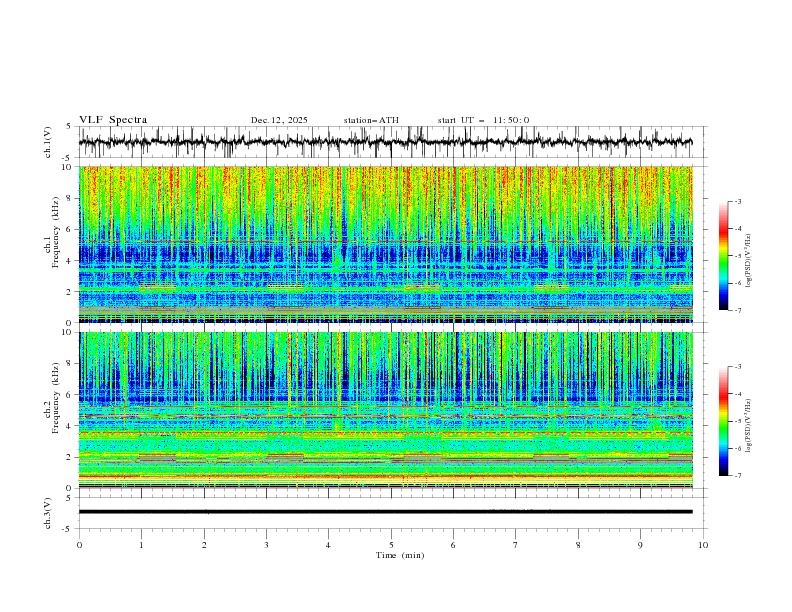
Task: Click the ch.1 spectrogram colorbar gradient
Action: point(723,256)
